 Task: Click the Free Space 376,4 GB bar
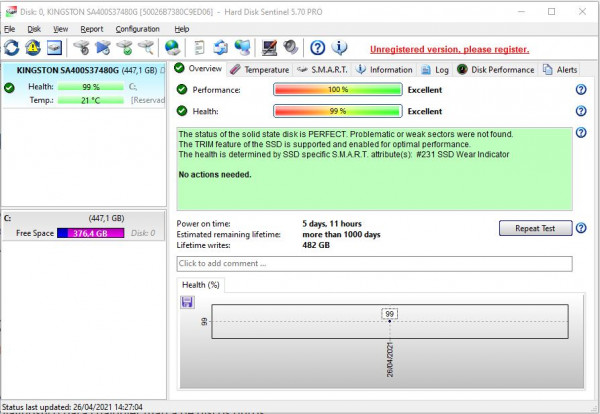[x=91, y=233]
